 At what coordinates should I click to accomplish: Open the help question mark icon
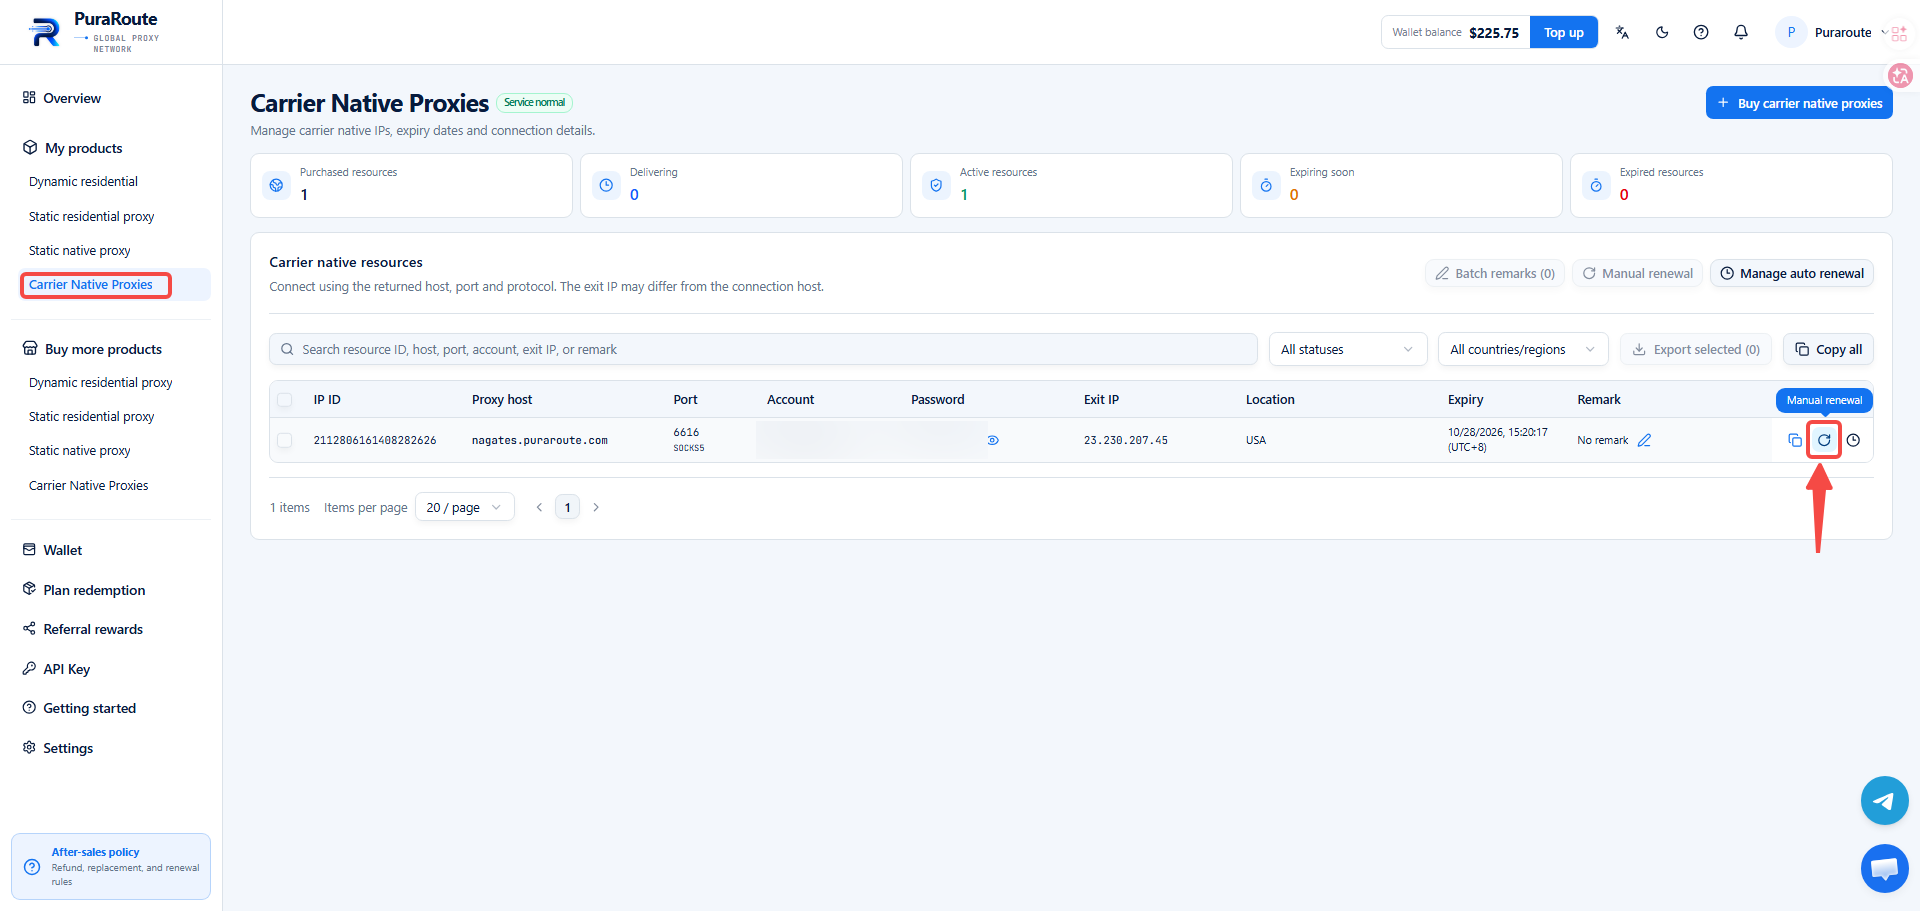coord(1701,32)
